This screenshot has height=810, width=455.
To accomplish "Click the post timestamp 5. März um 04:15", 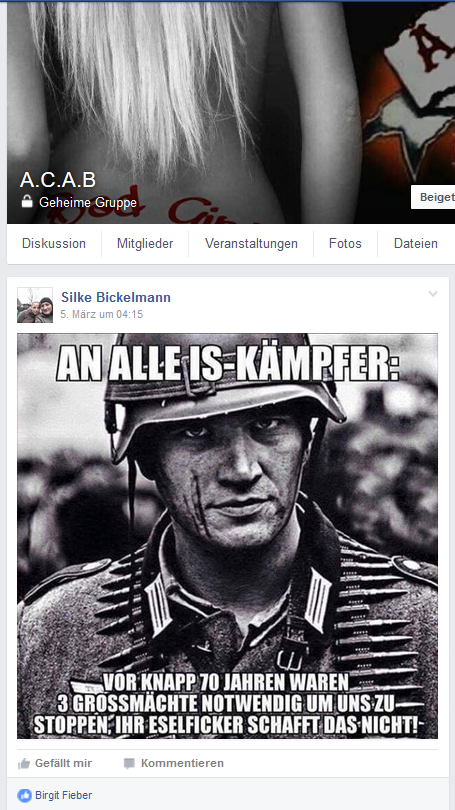I will coord(101,314).
